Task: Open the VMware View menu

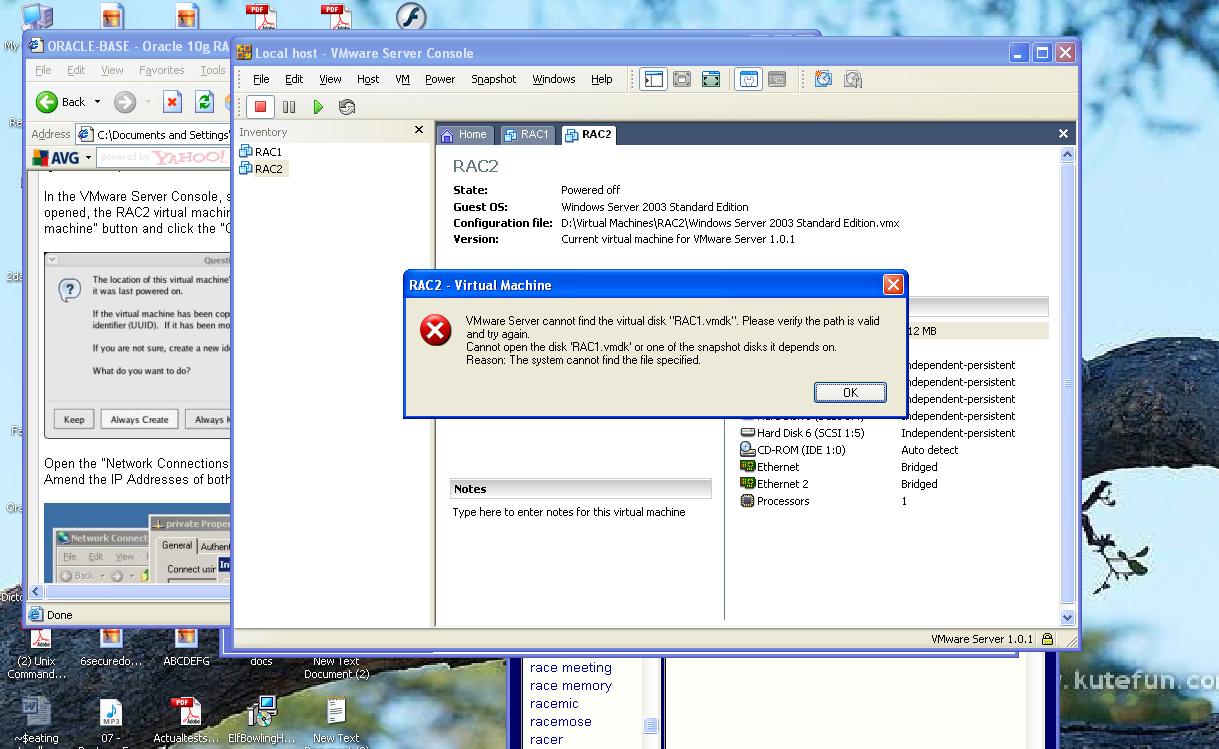Action: pyautogui.click(x=330, y=79)
